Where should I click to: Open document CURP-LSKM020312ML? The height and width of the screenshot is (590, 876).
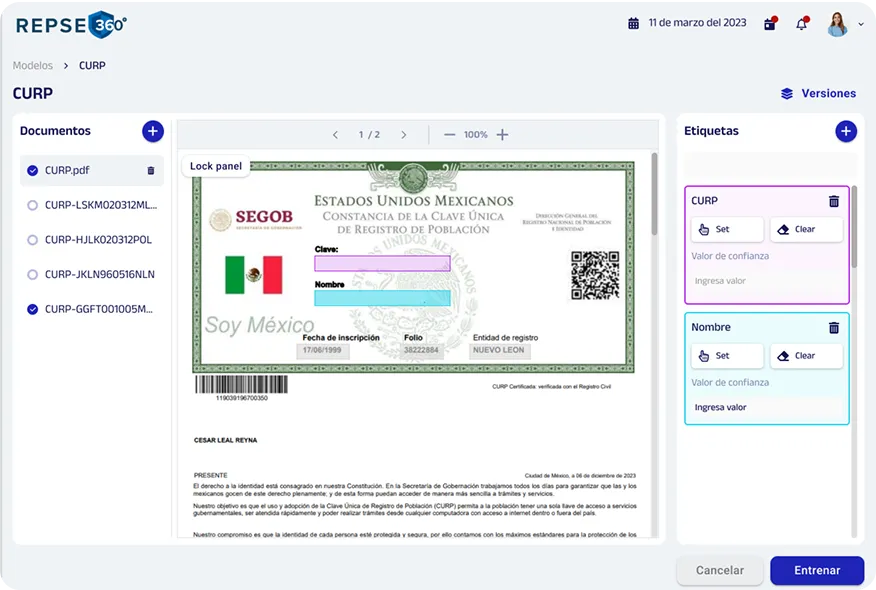tap(101, 205)
